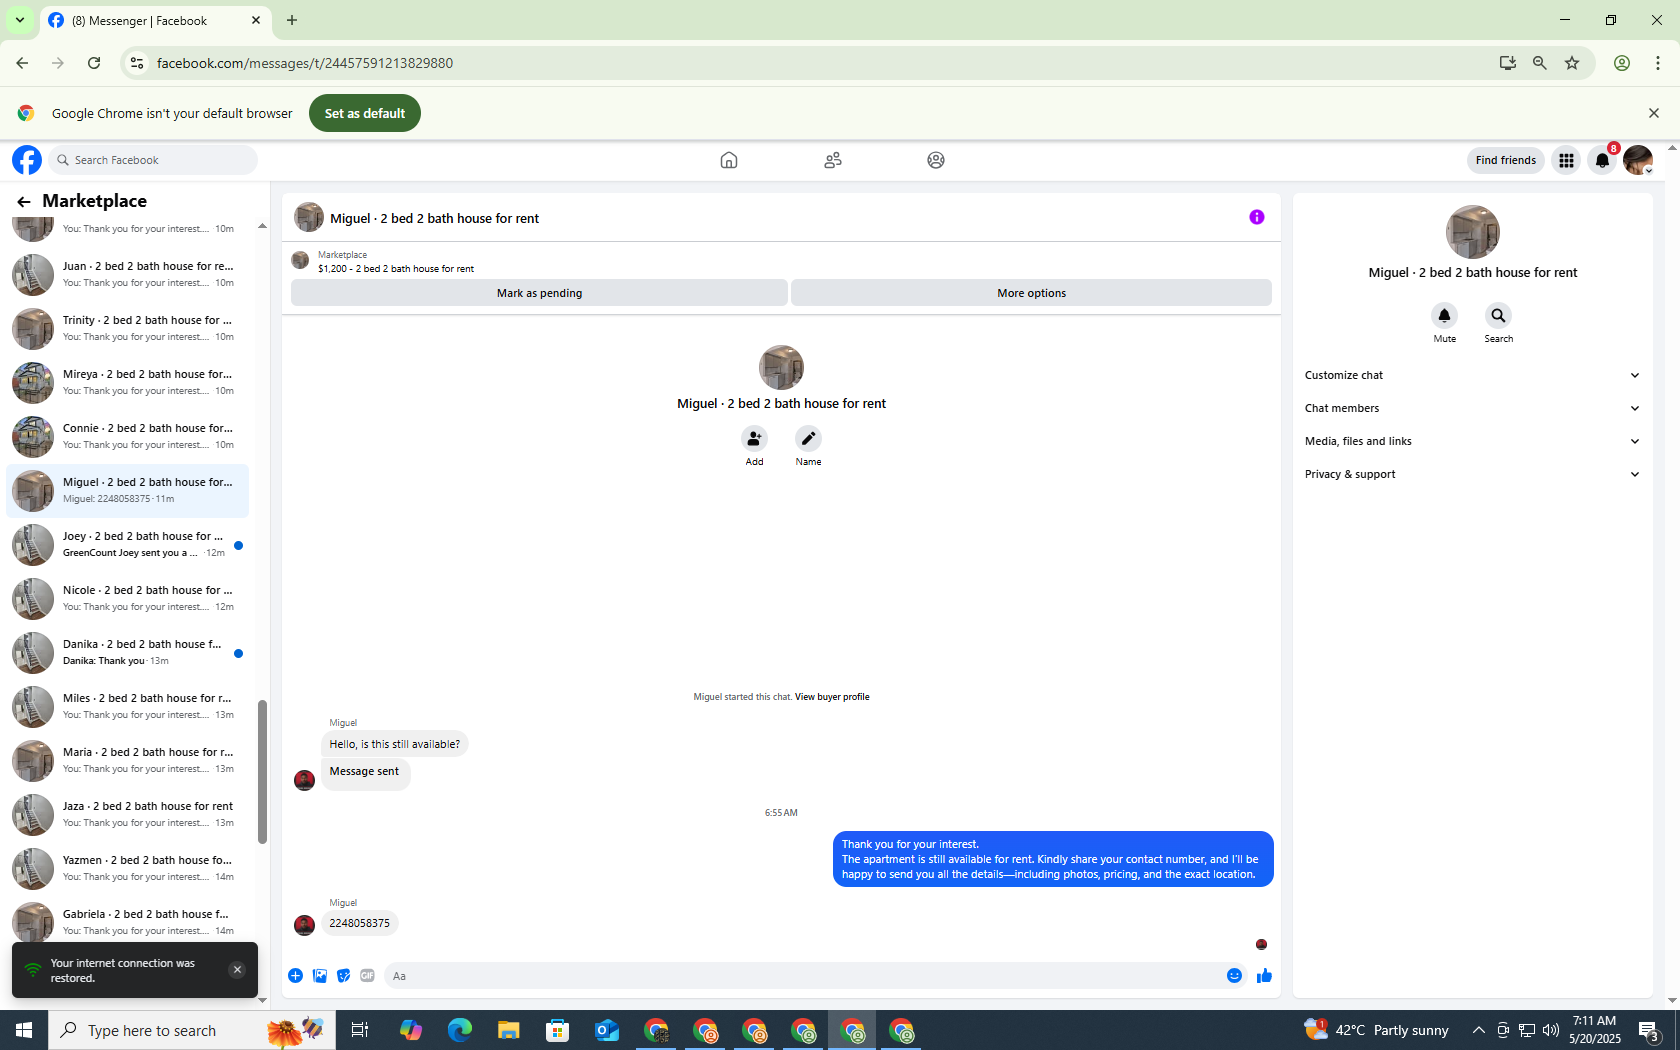Image resolution: width=1680 pixels, height=1050 pixels.
Task: Open Nicole conversation in the list
Action: (x=127, y=598)
